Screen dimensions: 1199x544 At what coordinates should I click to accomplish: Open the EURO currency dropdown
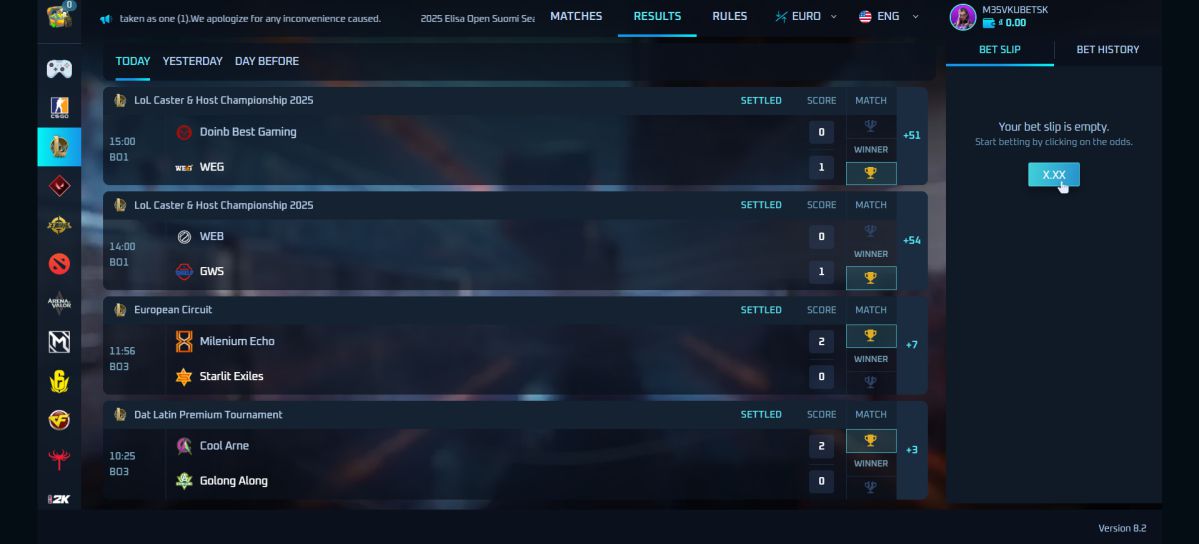pos(806,16)
